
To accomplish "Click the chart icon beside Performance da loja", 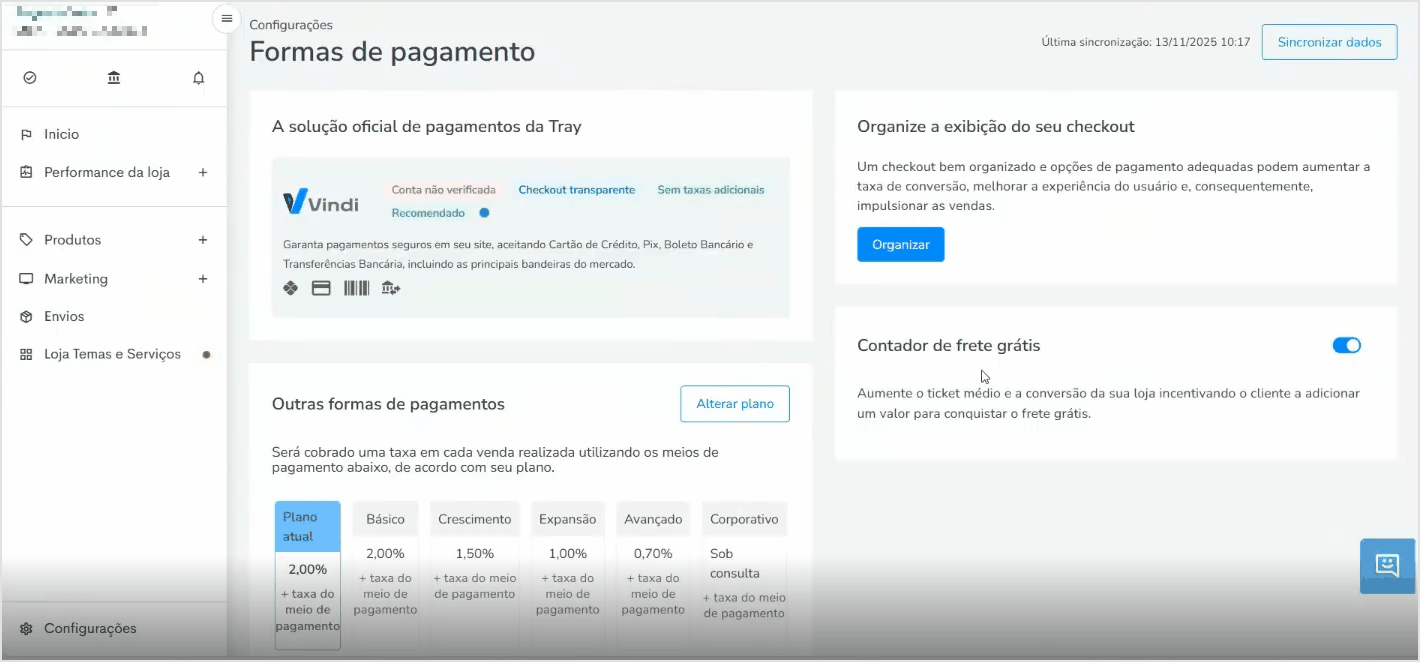I will click(x=26, y=172).
